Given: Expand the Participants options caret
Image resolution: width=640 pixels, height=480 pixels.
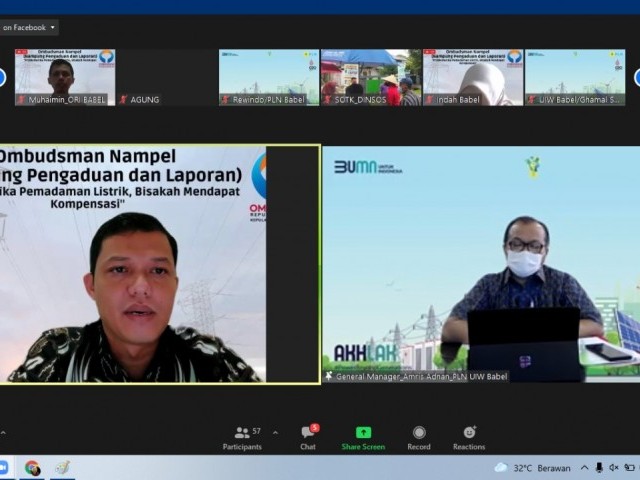Looking at the screenshot, I should (275, 433).
